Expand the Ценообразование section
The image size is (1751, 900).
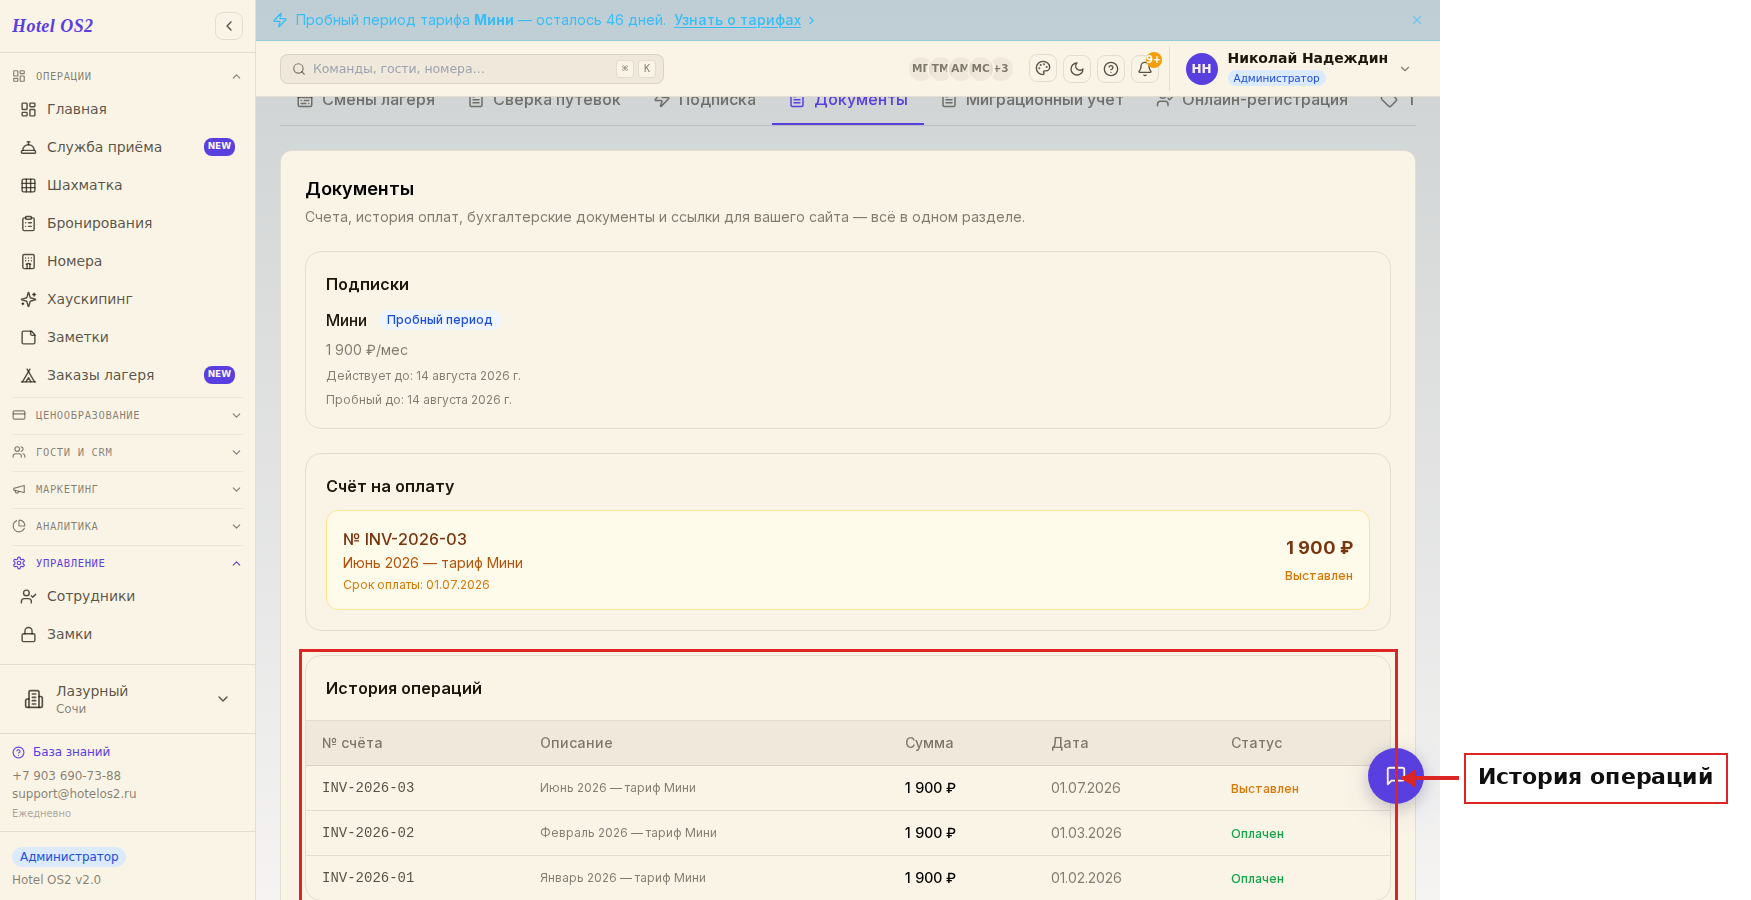coord(127,415)
